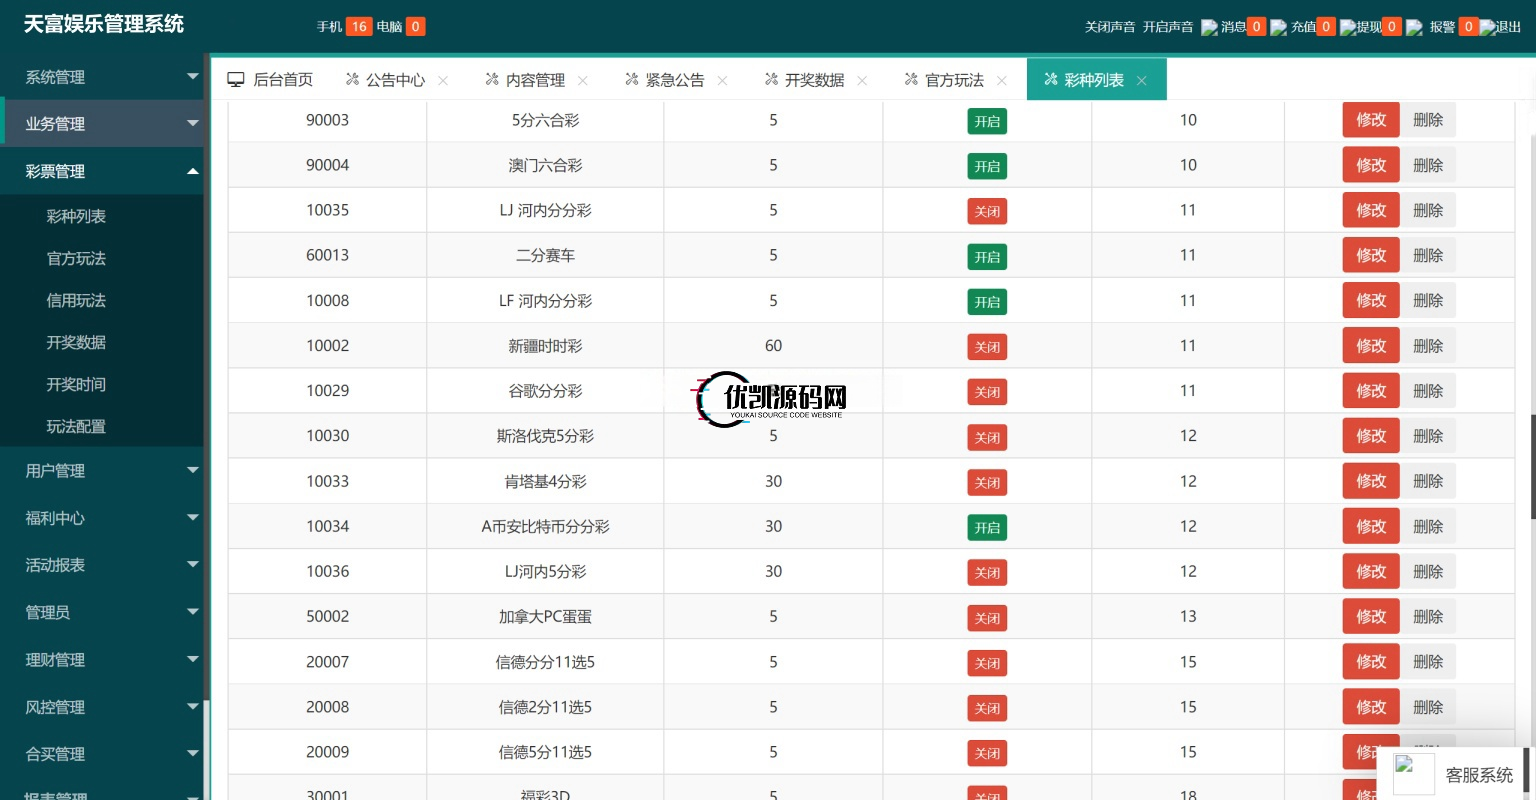This screenshot has height=800, width=1536.
Task: Toggle the 关闭 status of 新疆时时彩
Action: coord(987,347)
